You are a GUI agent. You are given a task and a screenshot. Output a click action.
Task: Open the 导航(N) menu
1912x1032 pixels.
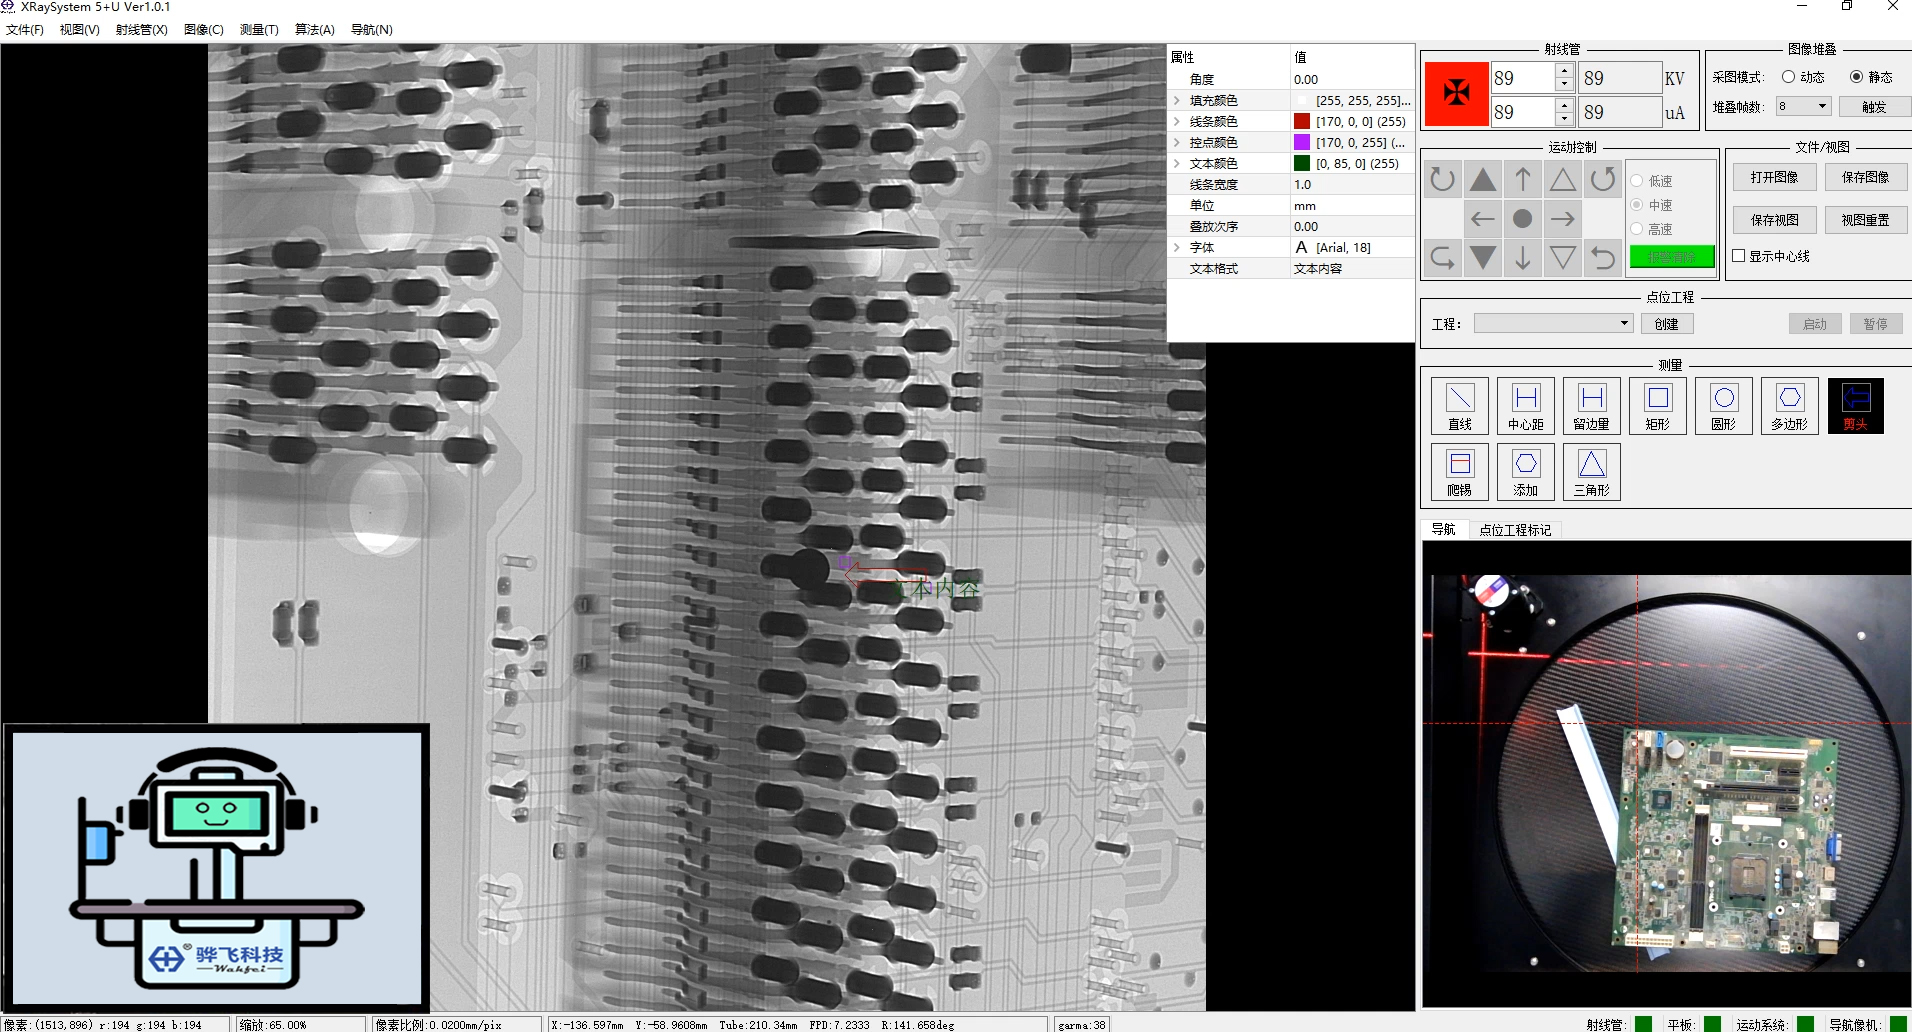point(372,30)
